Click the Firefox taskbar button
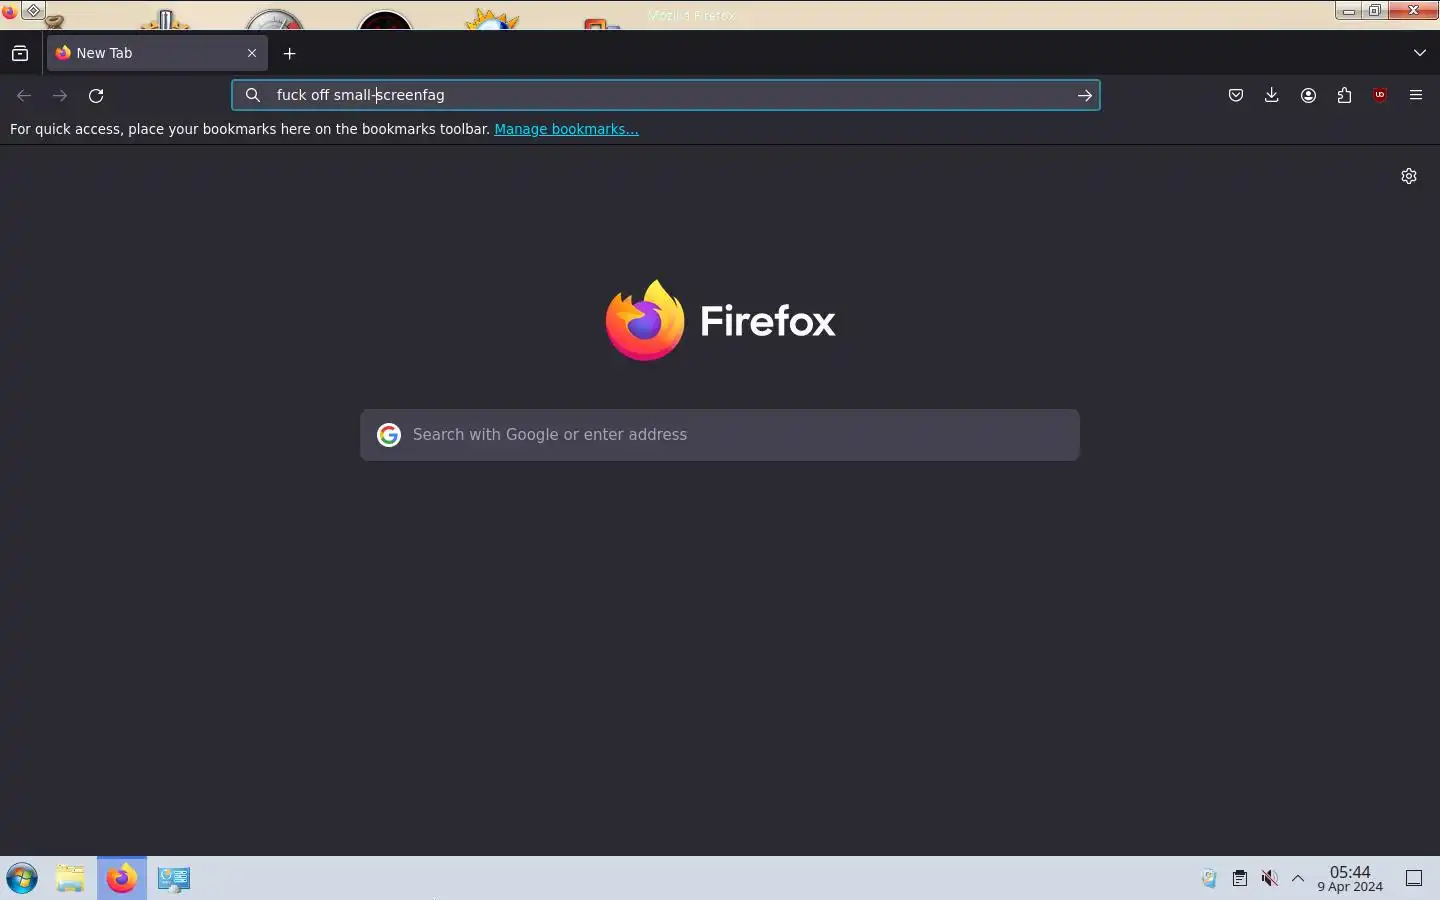 tap(122, 878)
